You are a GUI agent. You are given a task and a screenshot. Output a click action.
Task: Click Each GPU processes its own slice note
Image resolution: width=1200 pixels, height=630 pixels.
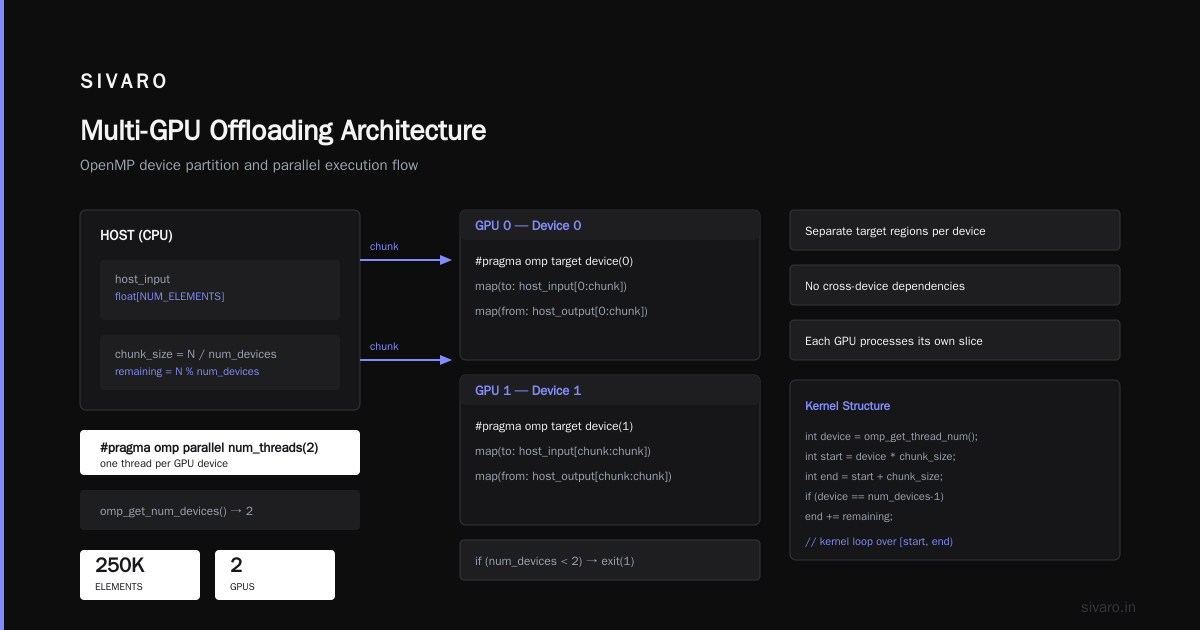pyautogui.click(x=955, y=340)
